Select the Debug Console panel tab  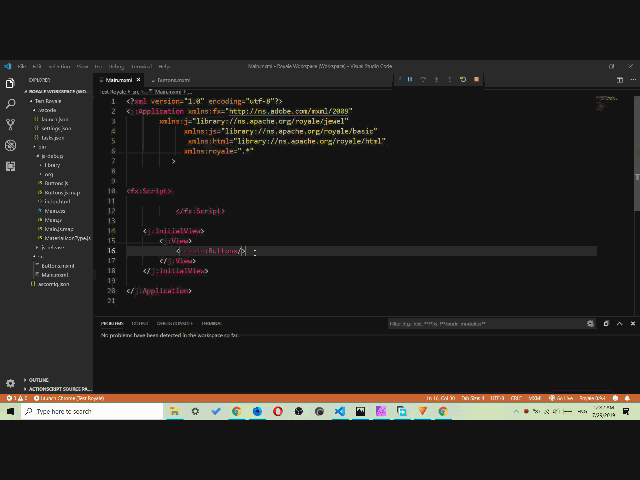[x=175, y=323]
